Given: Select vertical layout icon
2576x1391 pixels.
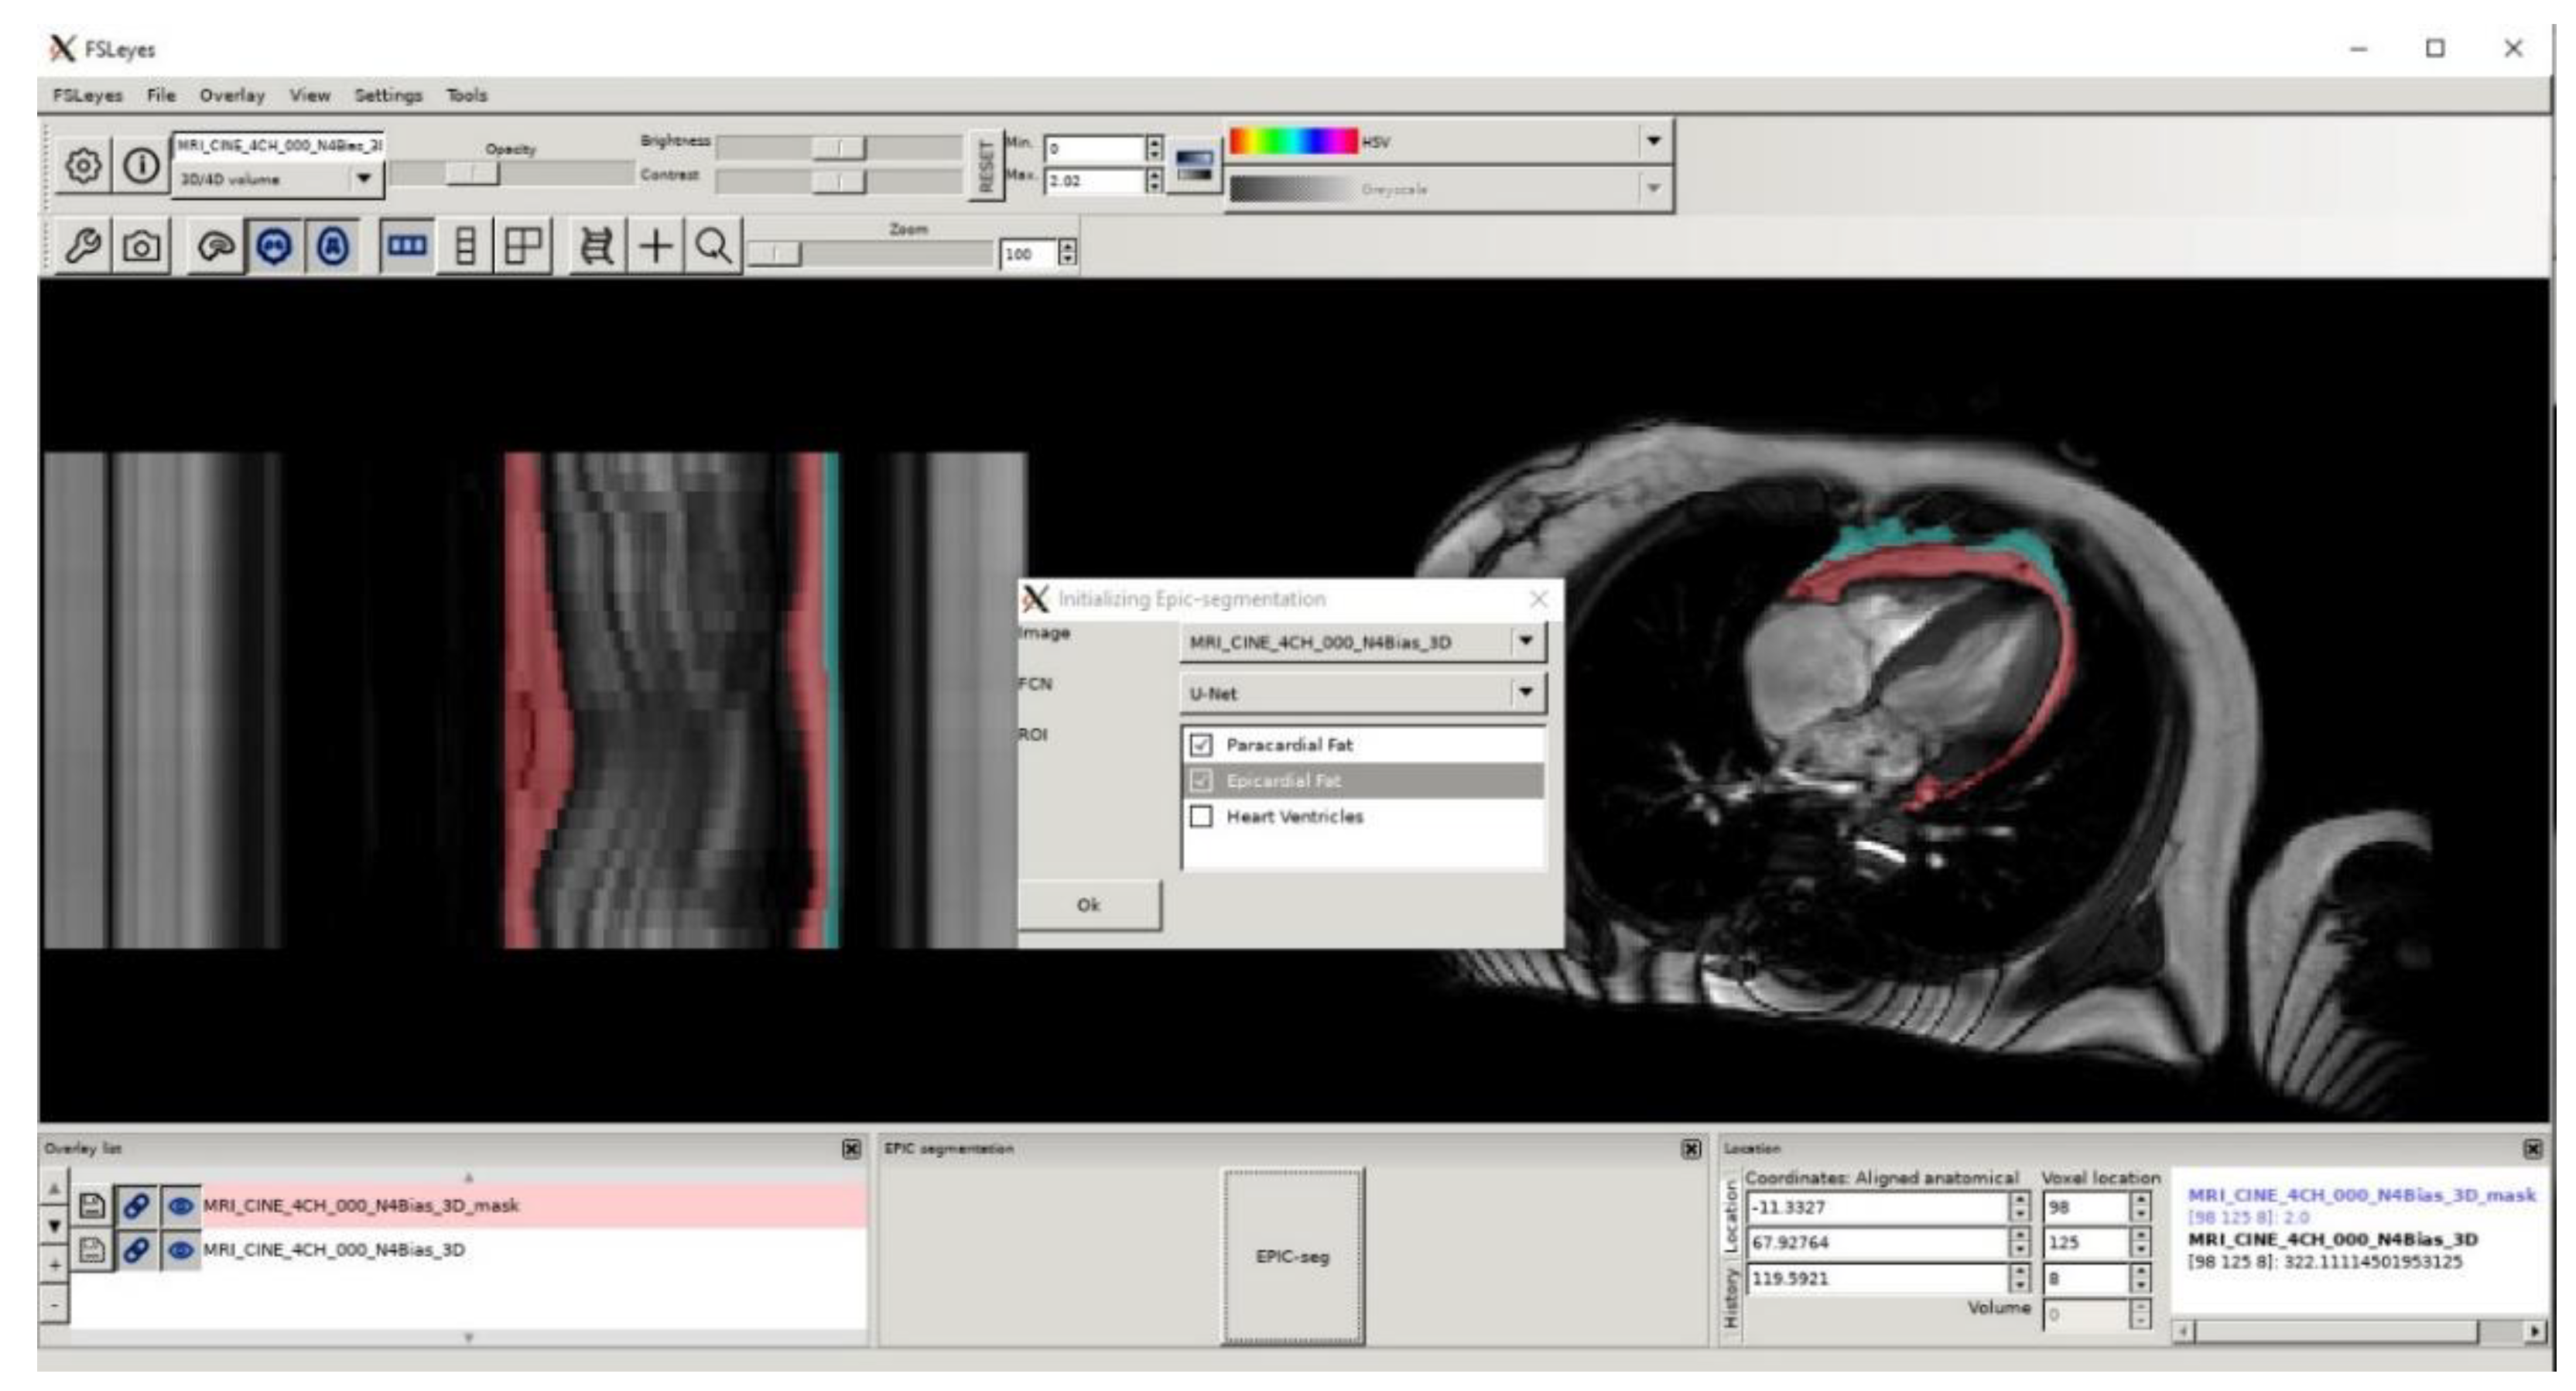Looking at the screenshot, I should [465, 246].
